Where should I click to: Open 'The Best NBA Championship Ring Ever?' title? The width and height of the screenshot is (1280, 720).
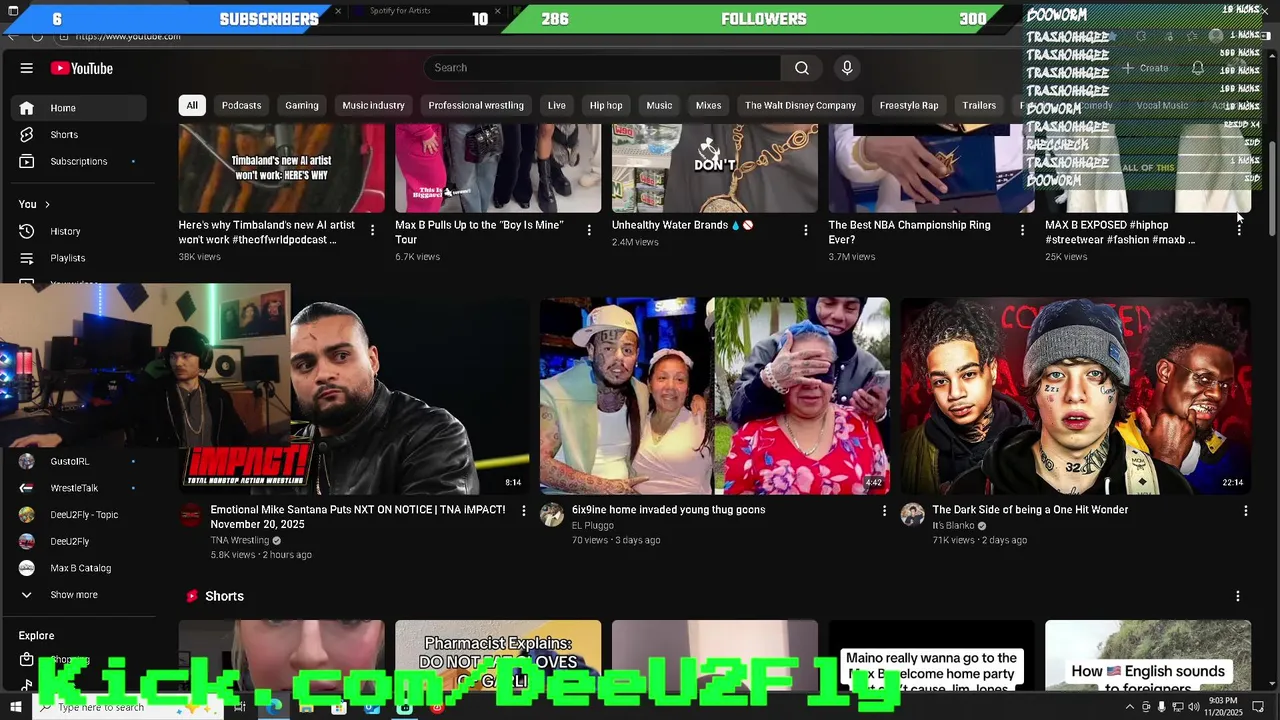pos(910,232)
